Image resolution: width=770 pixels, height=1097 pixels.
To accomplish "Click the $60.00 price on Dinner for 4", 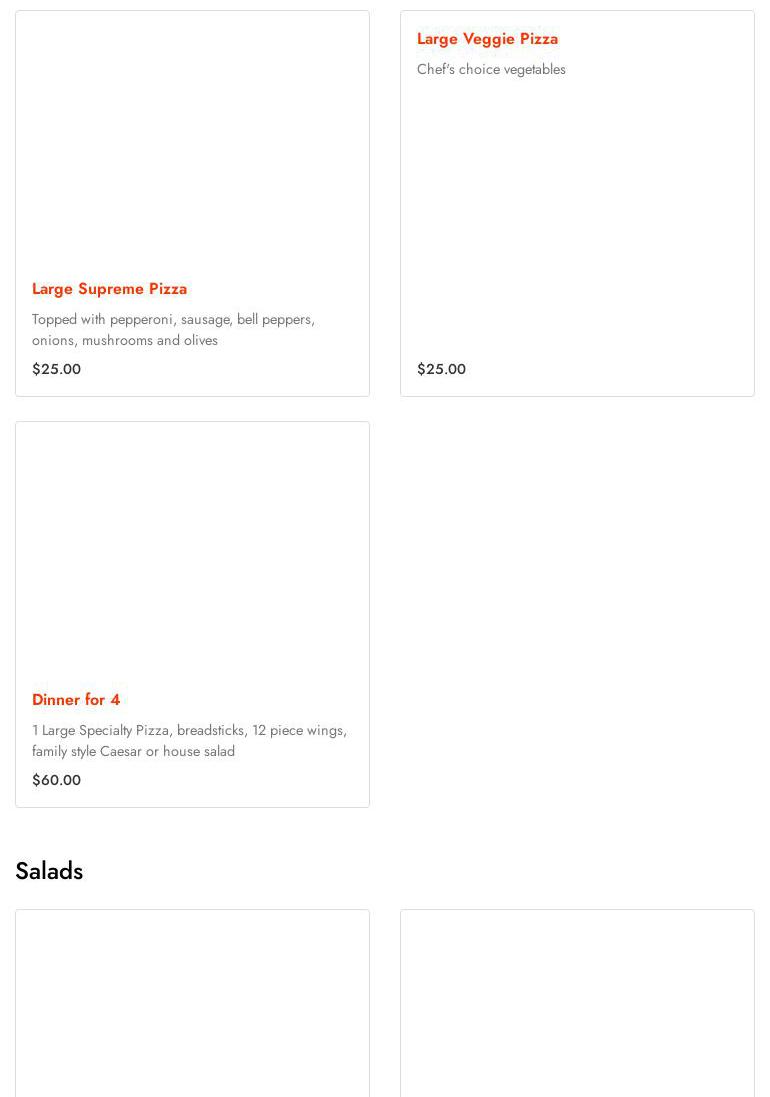I will (56, 780).
